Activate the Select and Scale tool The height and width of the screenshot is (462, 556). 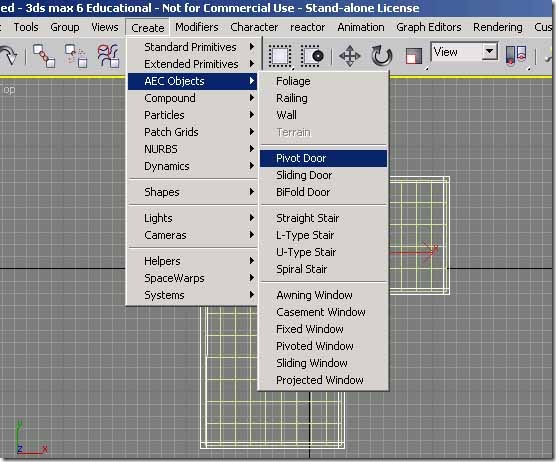click(413, 56)
